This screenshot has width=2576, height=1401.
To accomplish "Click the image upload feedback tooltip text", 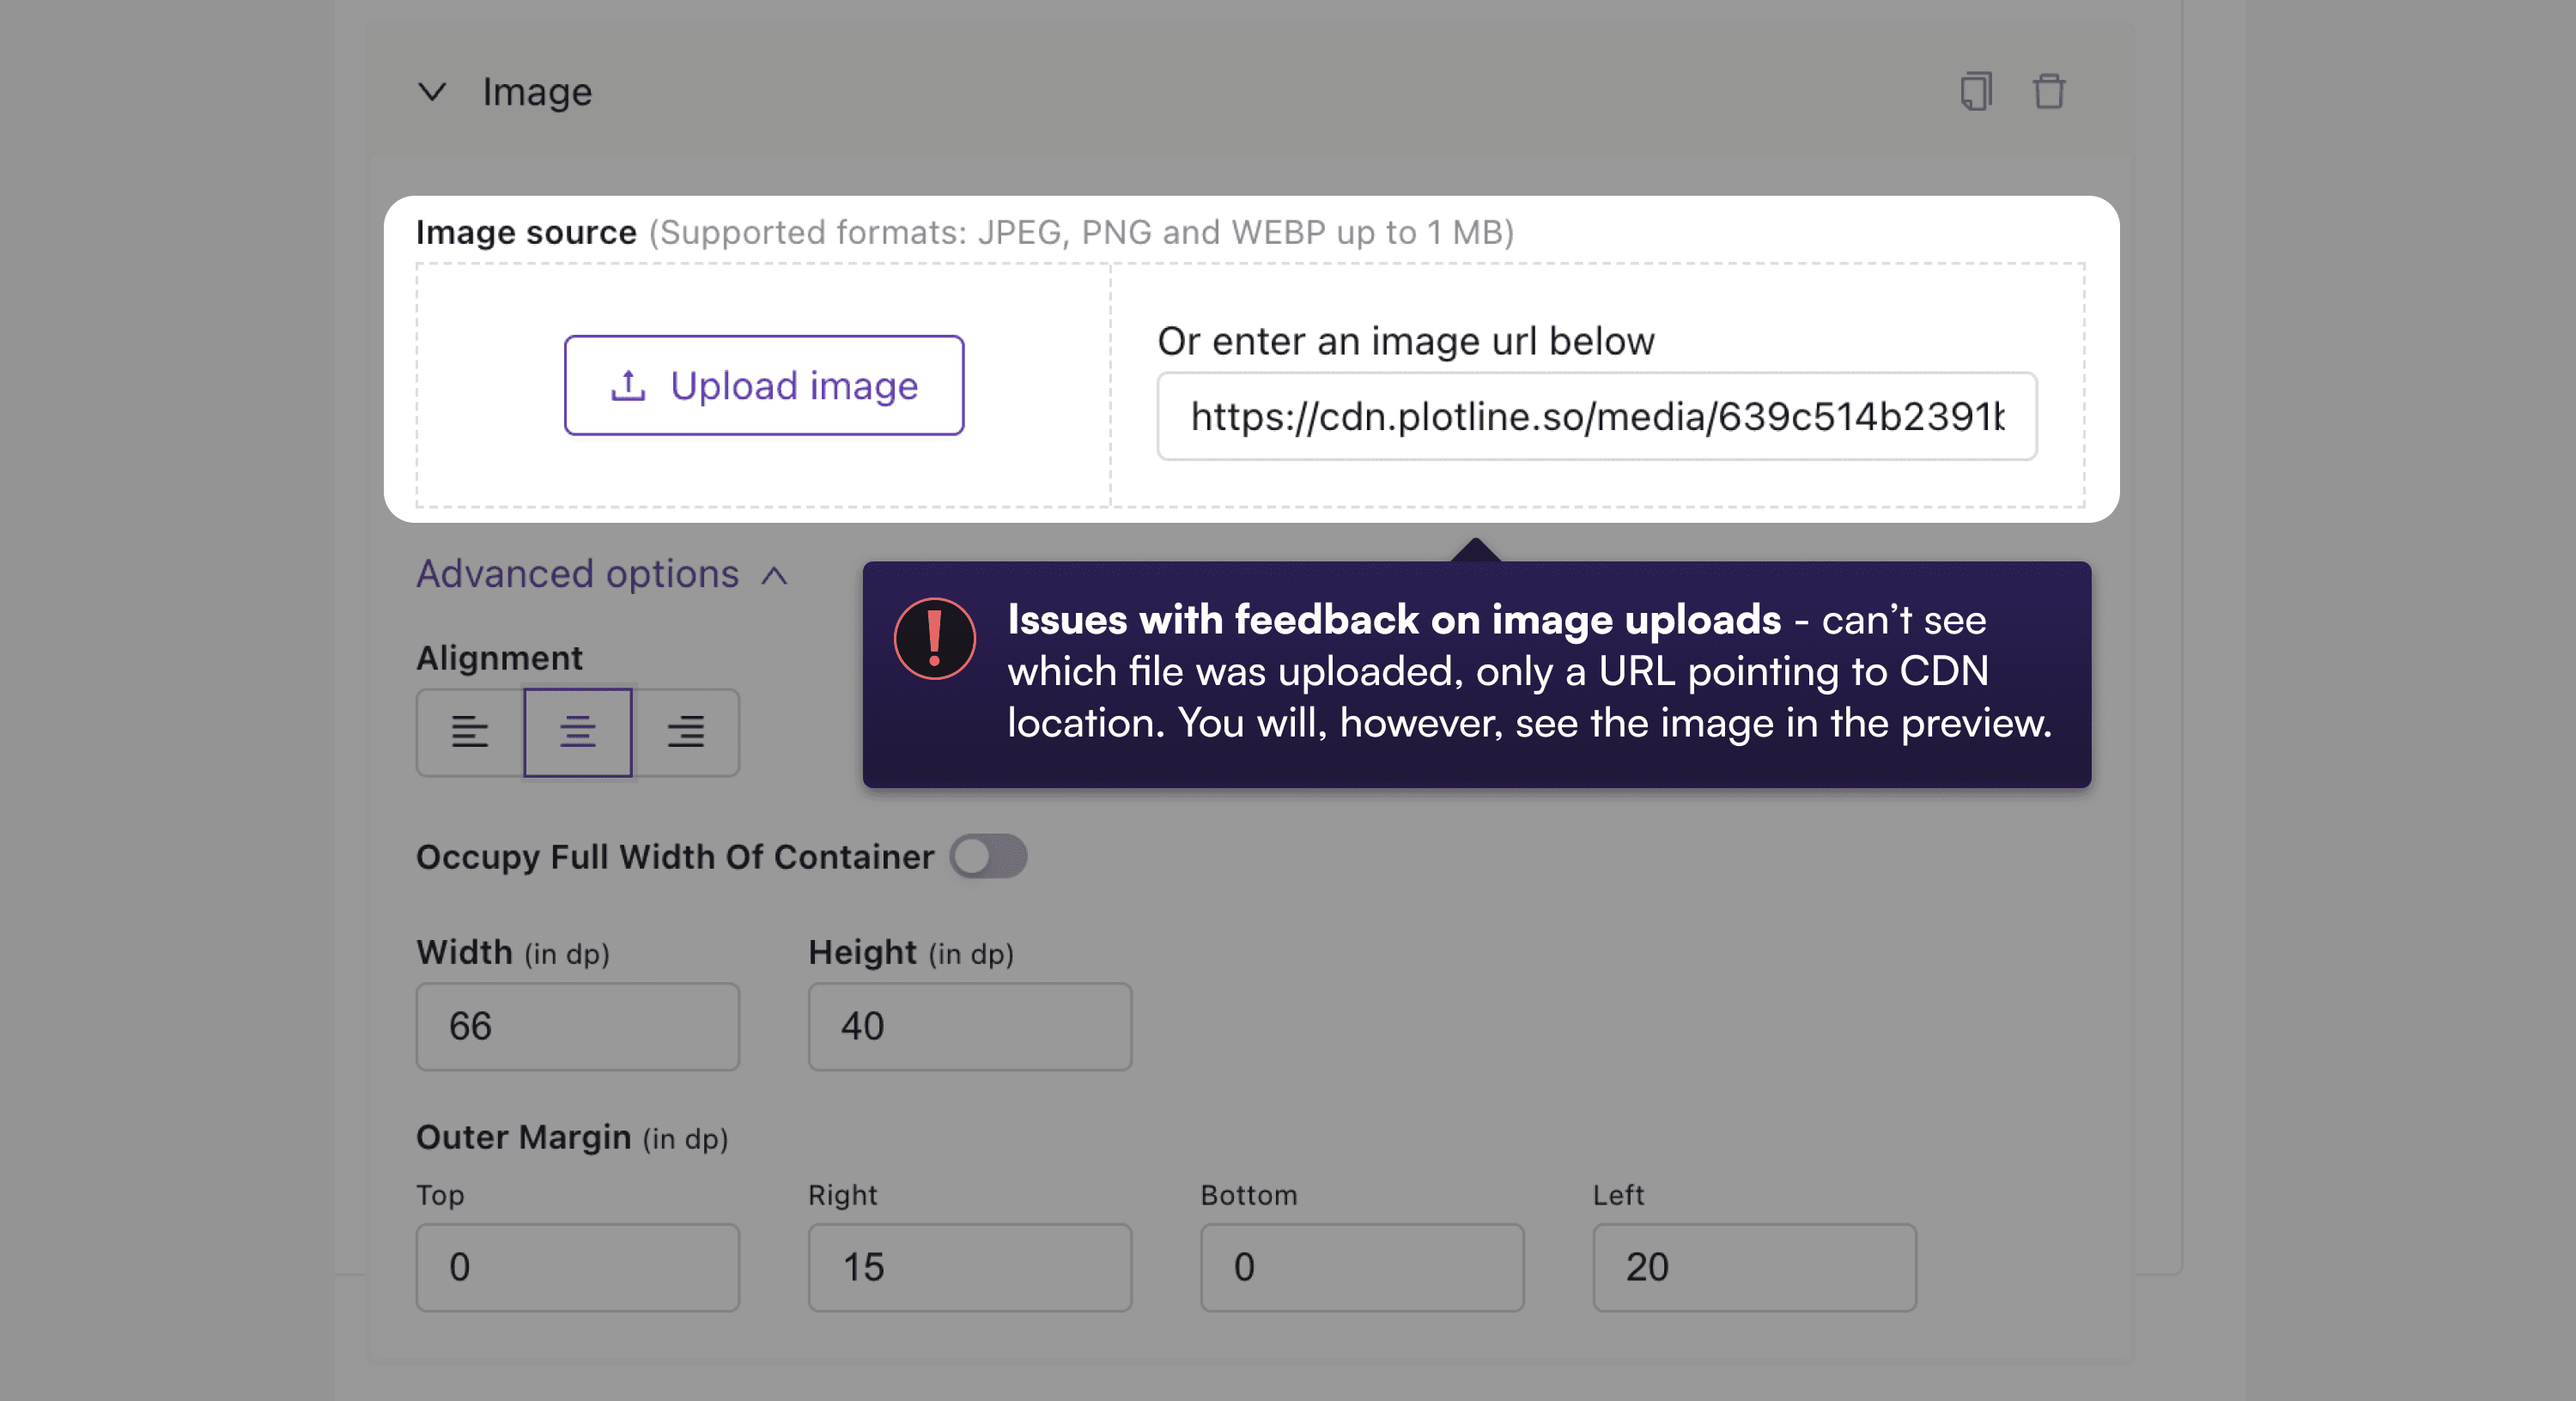I will (1528, 672).
